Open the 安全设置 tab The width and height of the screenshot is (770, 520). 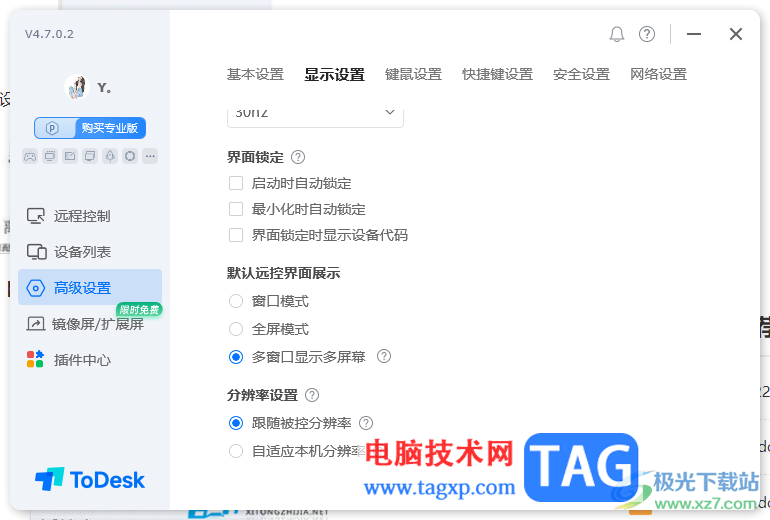(x=581, y=74)
